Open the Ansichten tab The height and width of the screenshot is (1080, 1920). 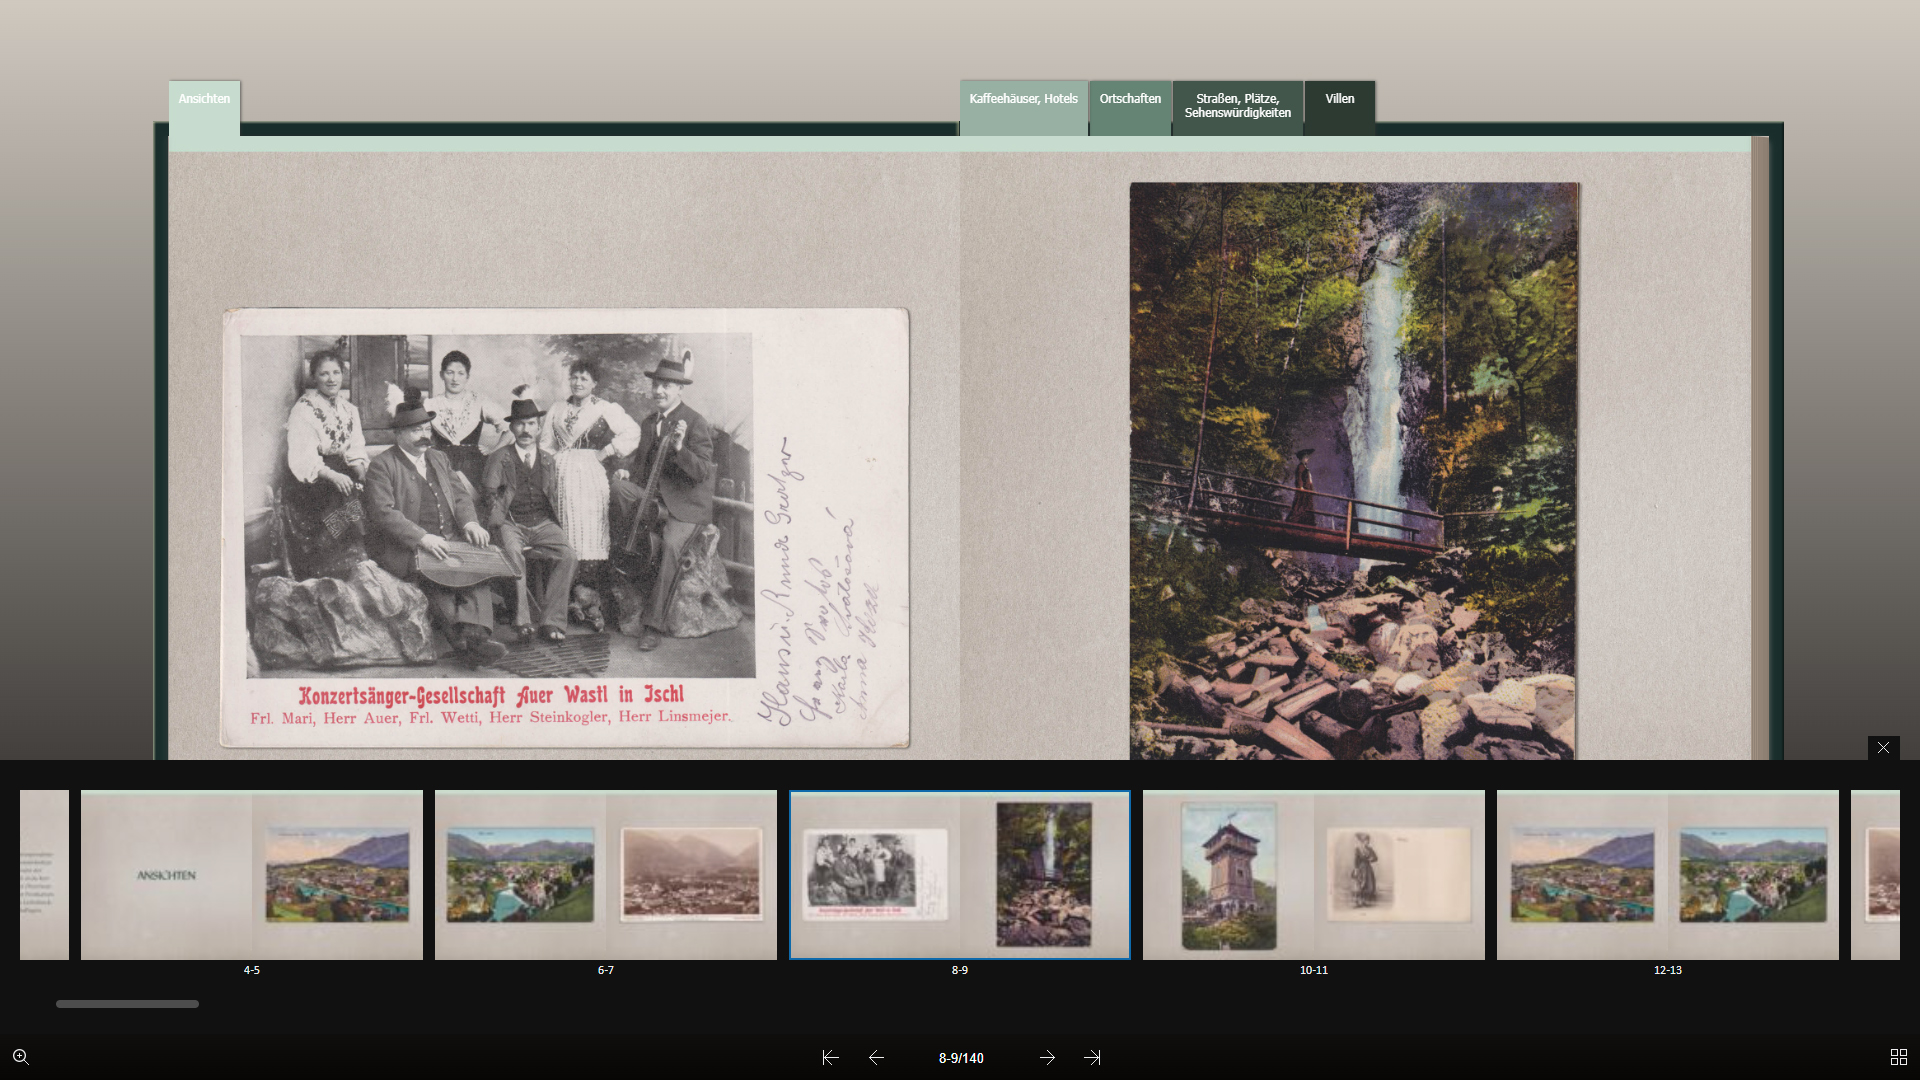(204, 100)
